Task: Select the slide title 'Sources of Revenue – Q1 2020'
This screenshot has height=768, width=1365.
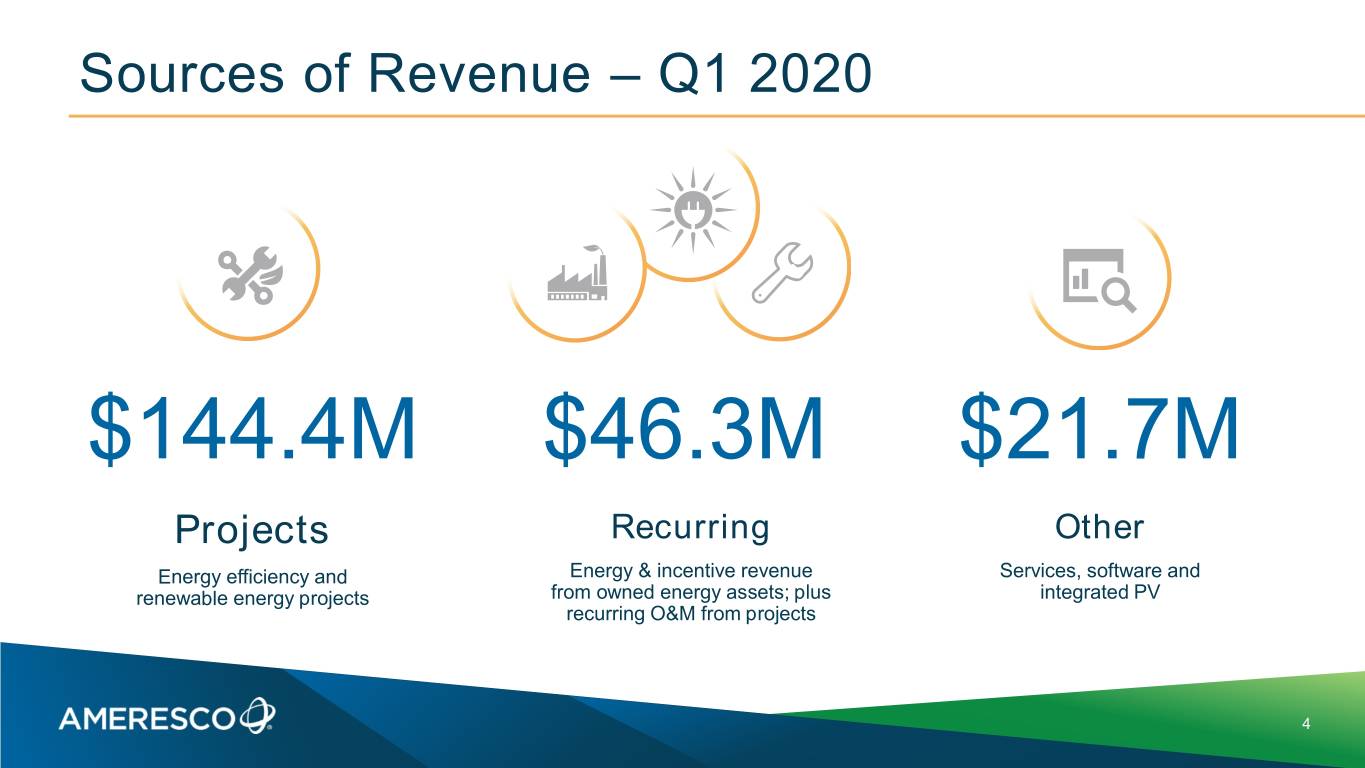Action: tap(475, 74)
